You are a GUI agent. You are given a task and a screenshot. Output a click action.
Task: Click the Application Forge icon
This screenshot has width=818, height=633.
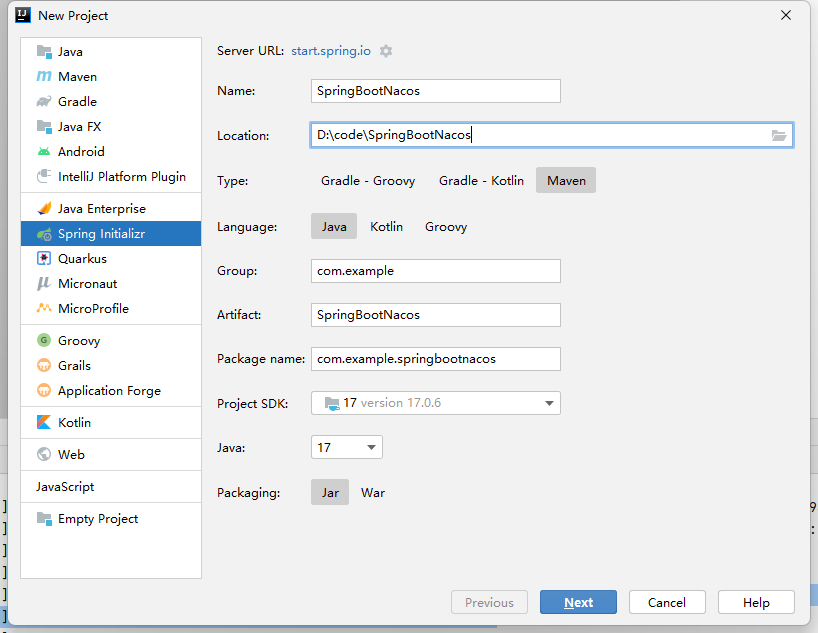click(44, 391)
